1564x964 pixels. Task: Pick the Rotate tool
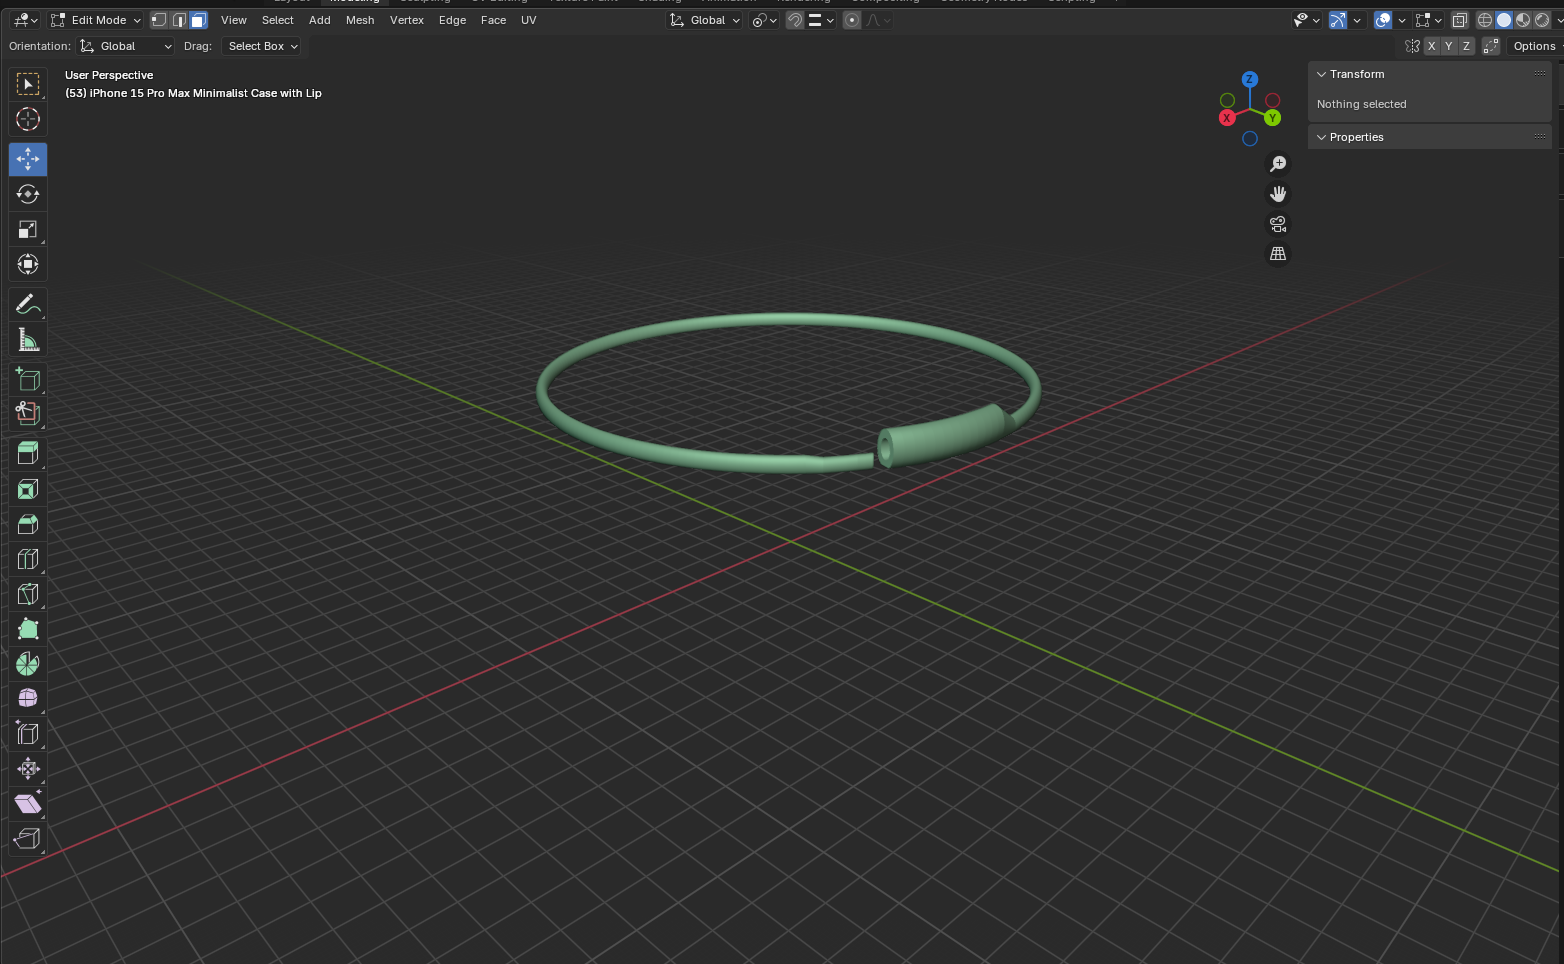tap(28, 194)
